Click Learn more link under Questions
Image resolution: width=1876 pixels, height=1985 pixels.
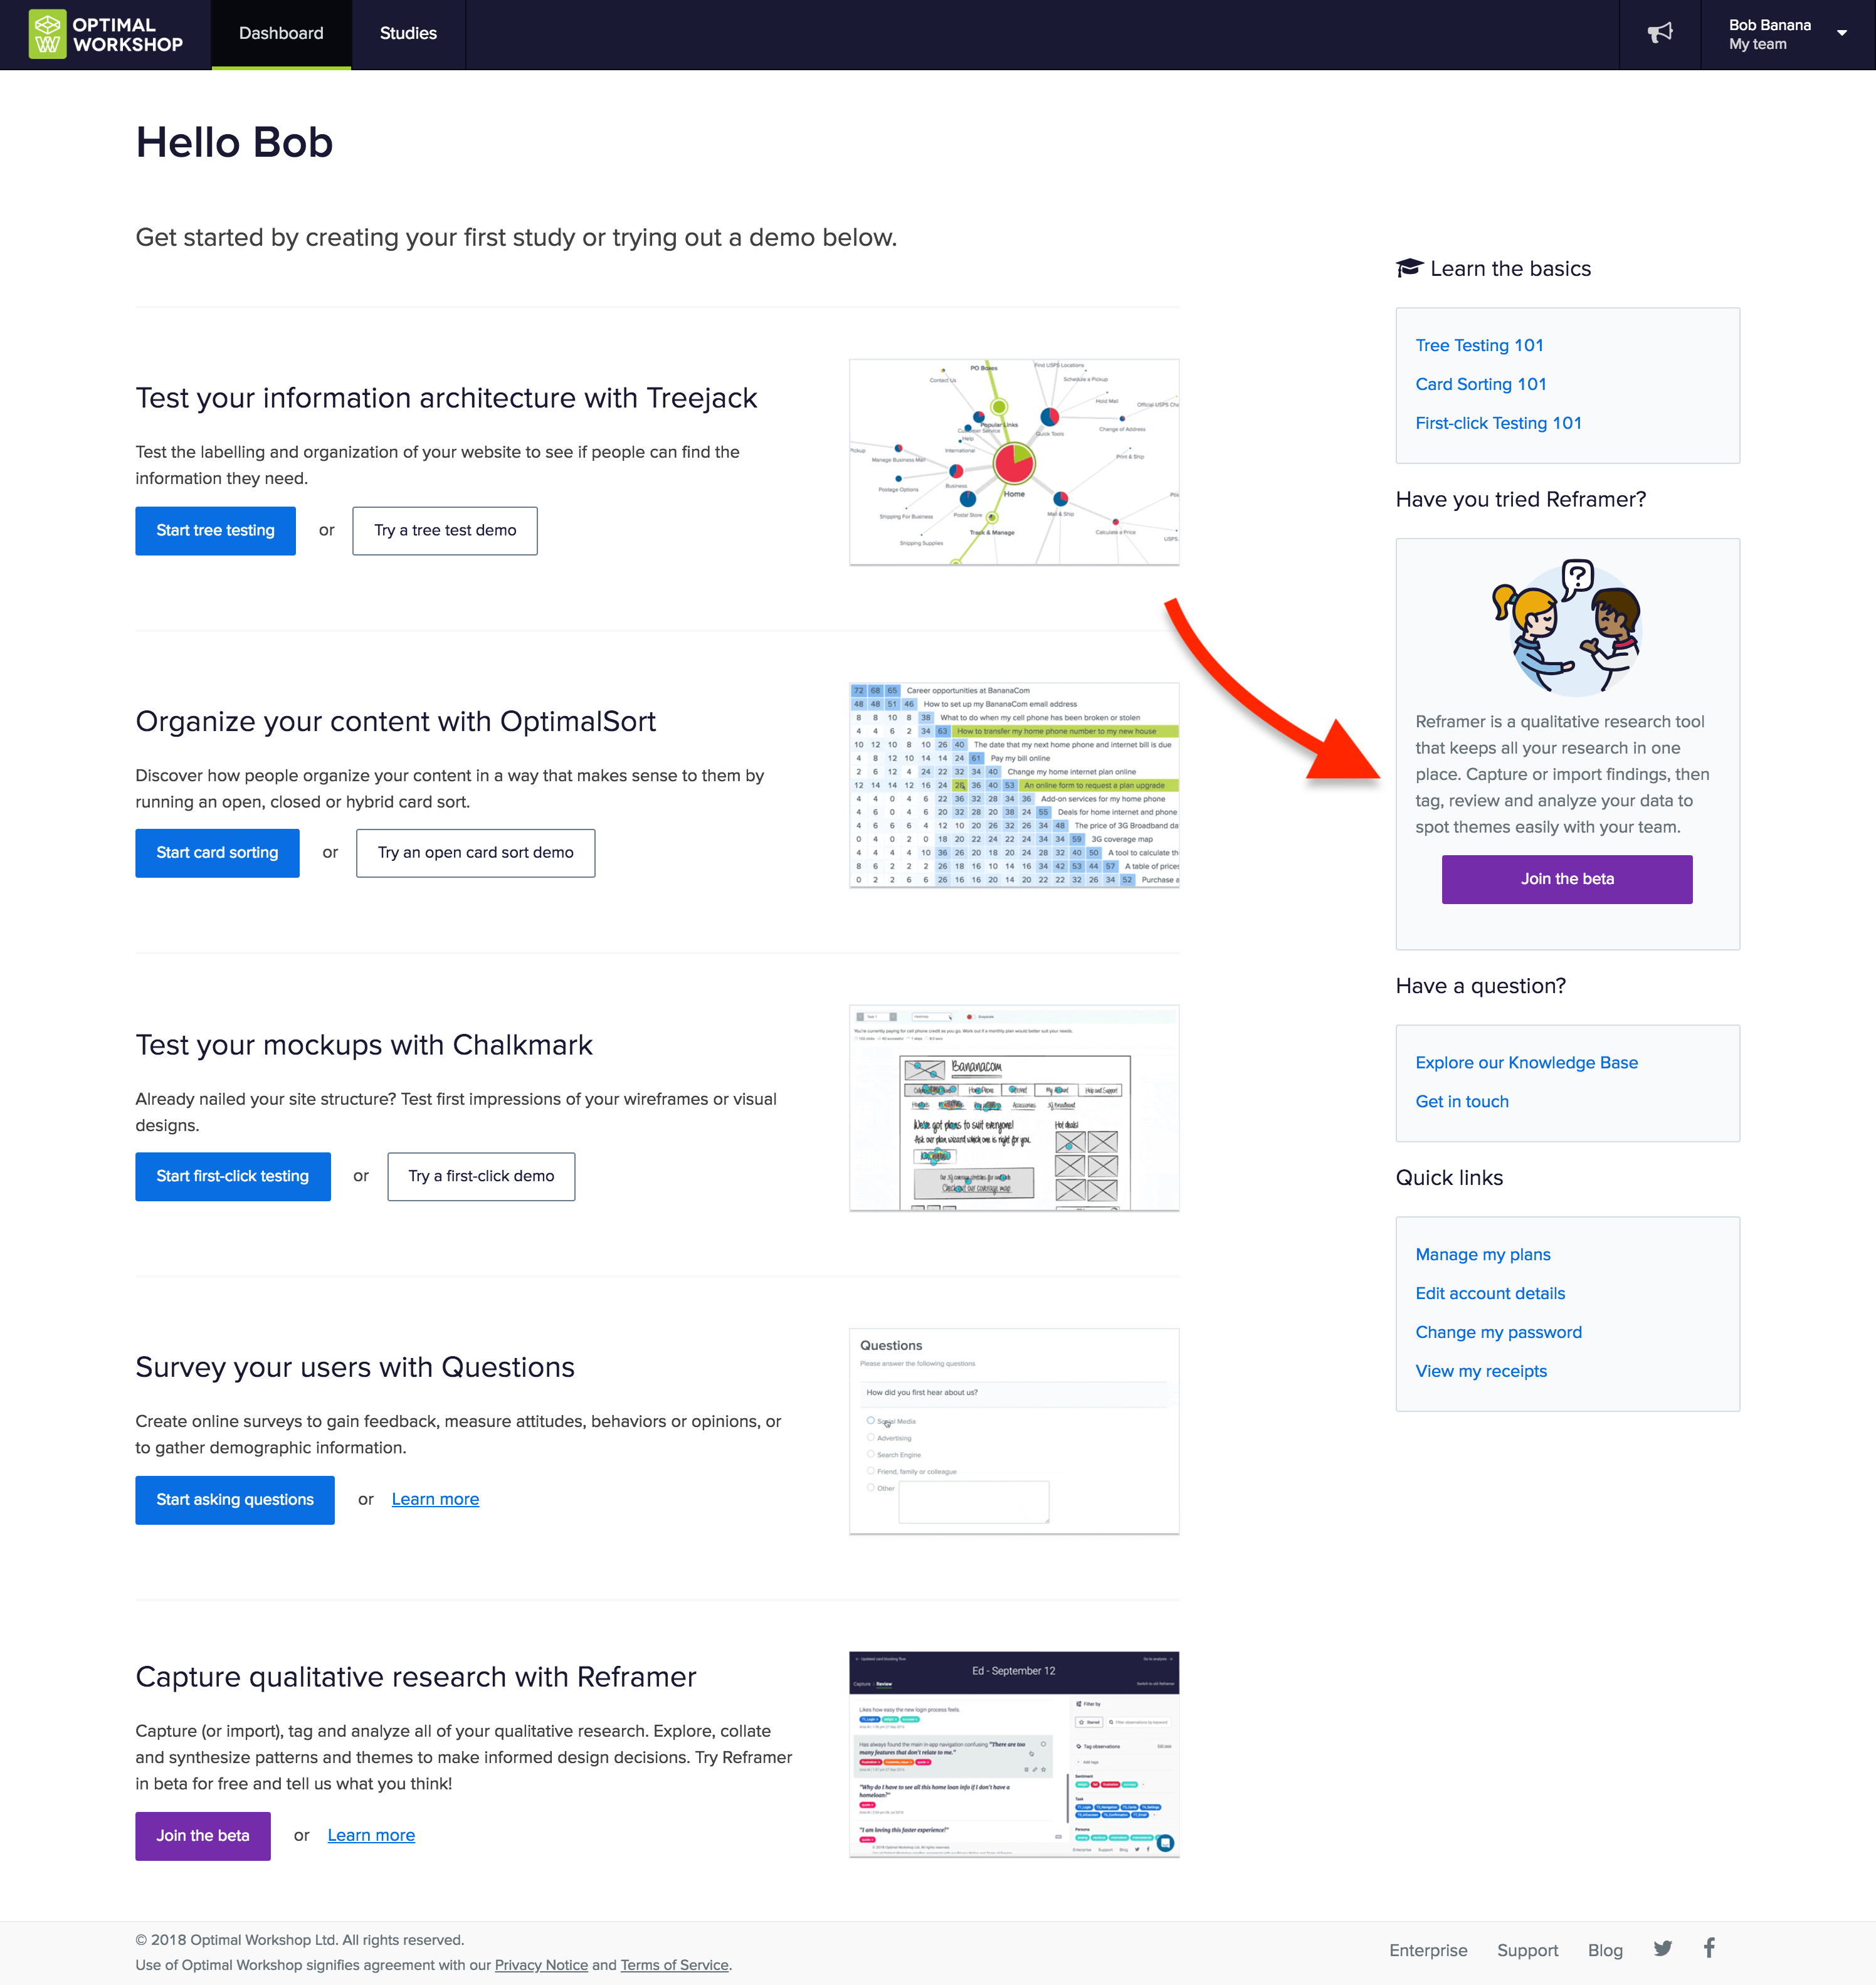435,1499
